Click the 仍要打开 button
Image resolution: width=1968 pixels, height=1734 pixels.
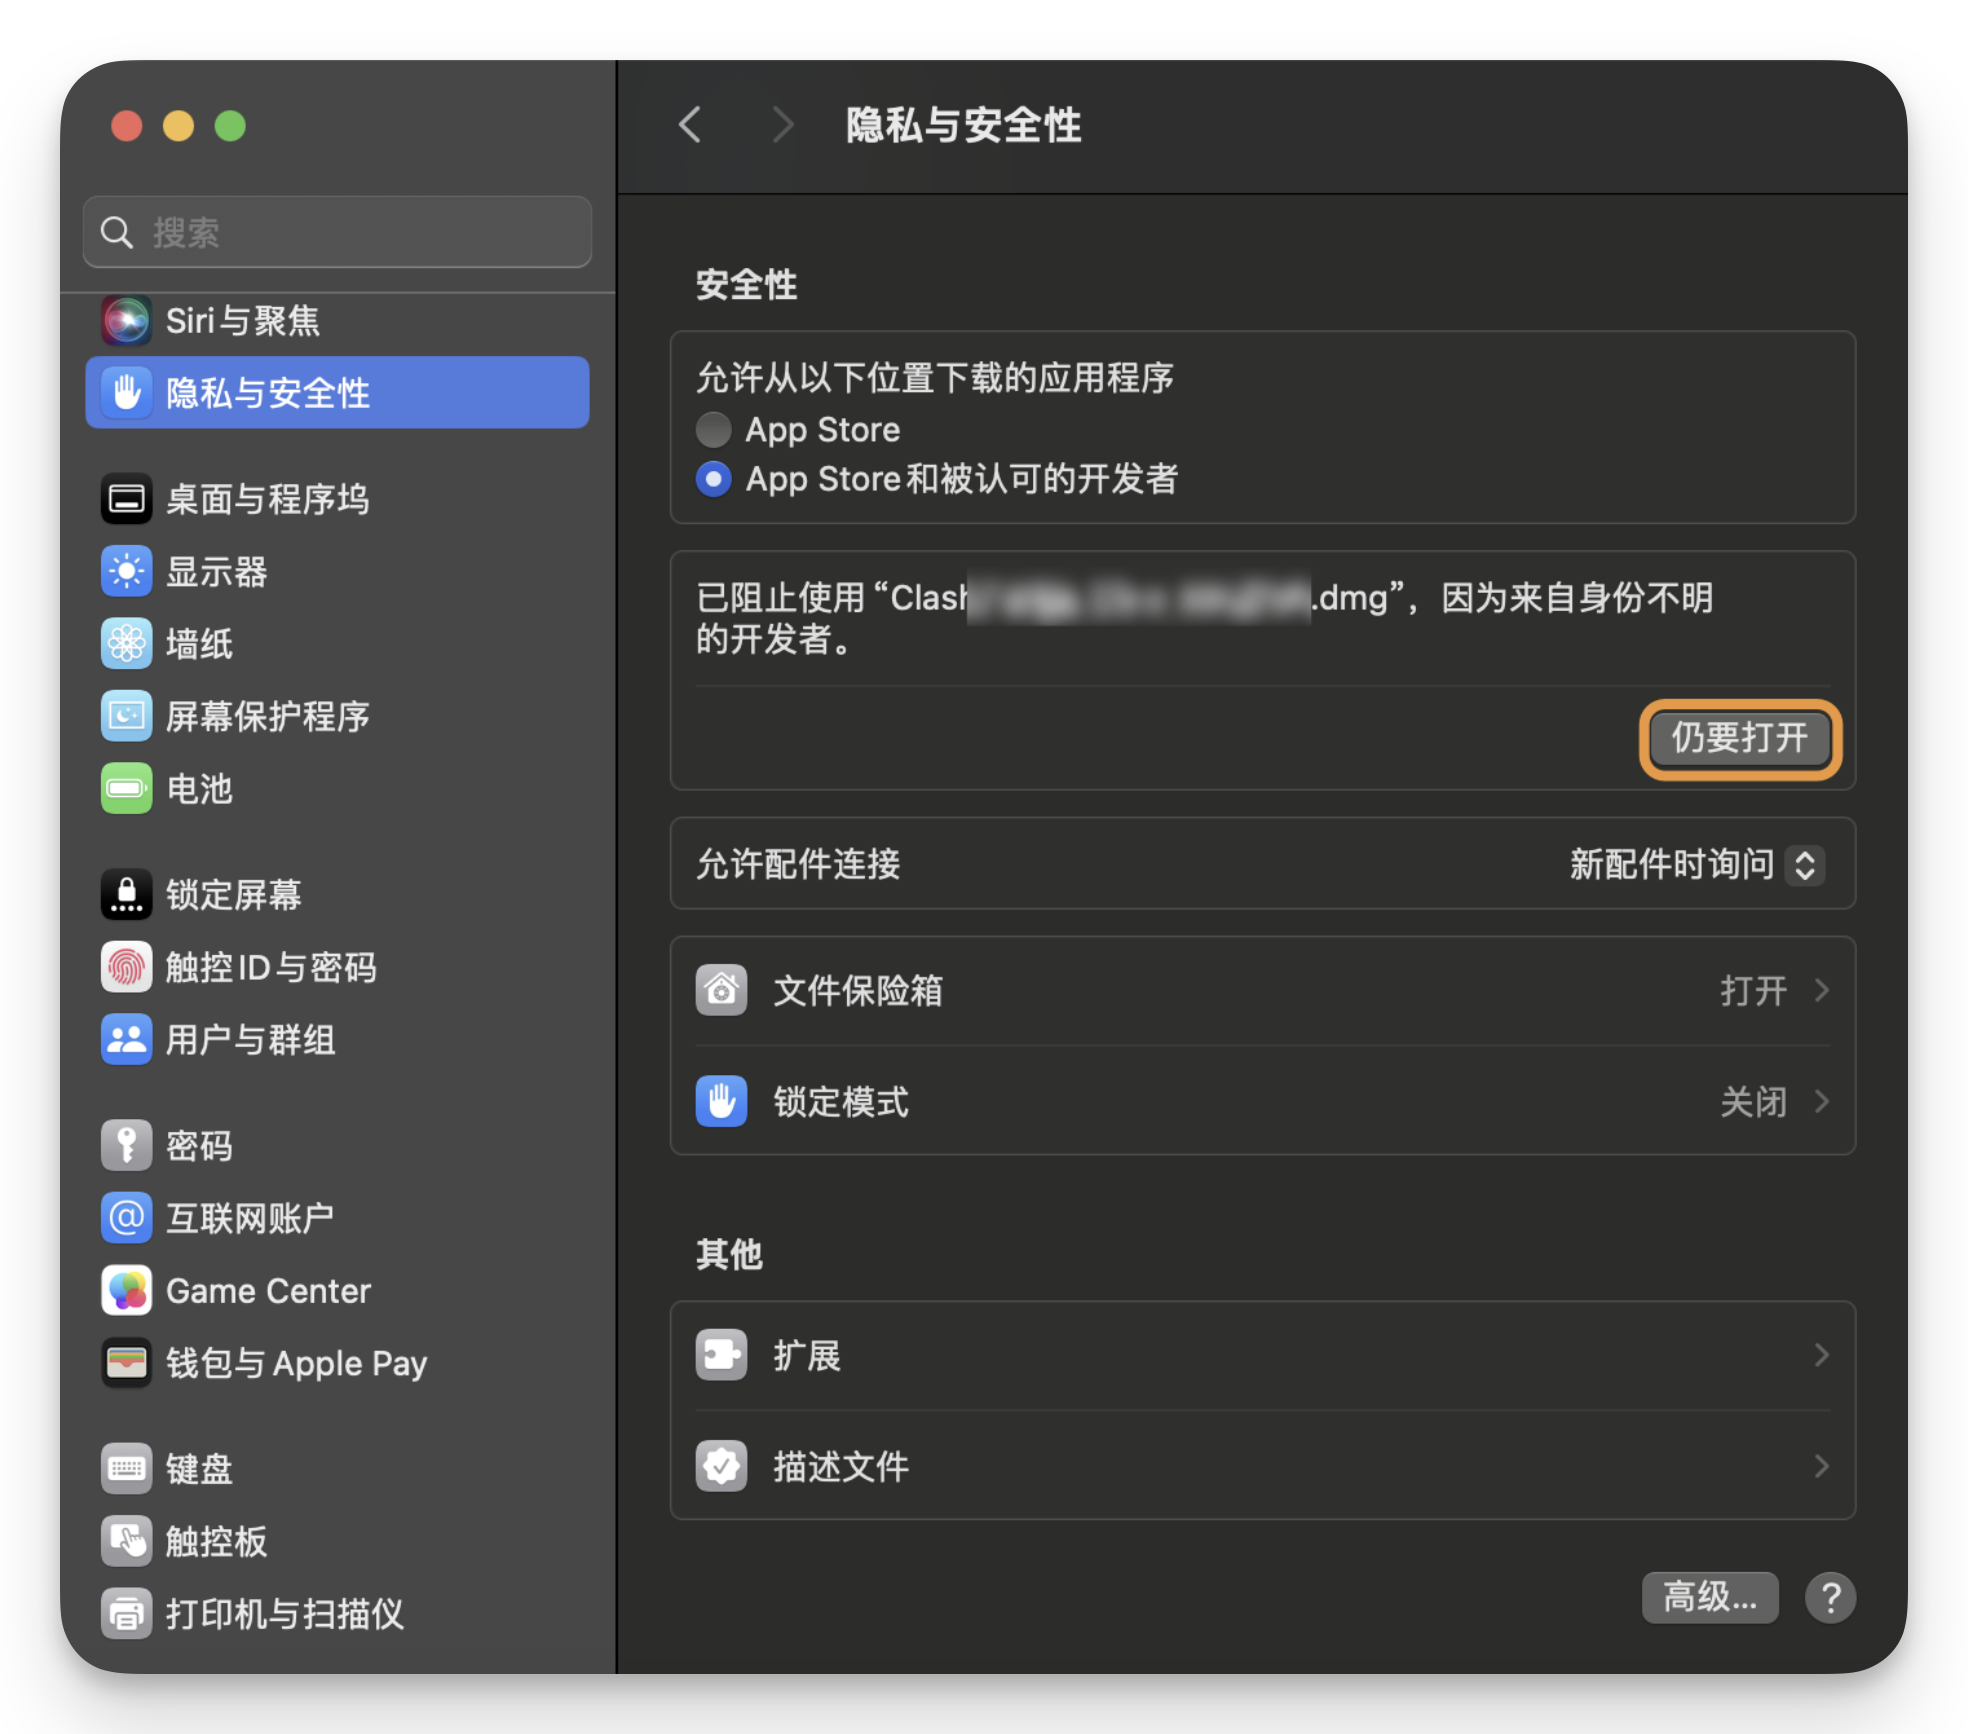pyautogui.click(x=1739, y=738)
